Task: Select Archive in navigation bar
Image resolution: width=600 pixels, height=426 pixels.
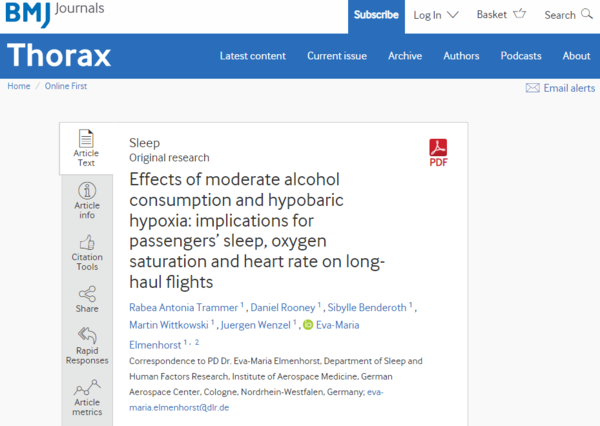Action: [x=405, y=56]
